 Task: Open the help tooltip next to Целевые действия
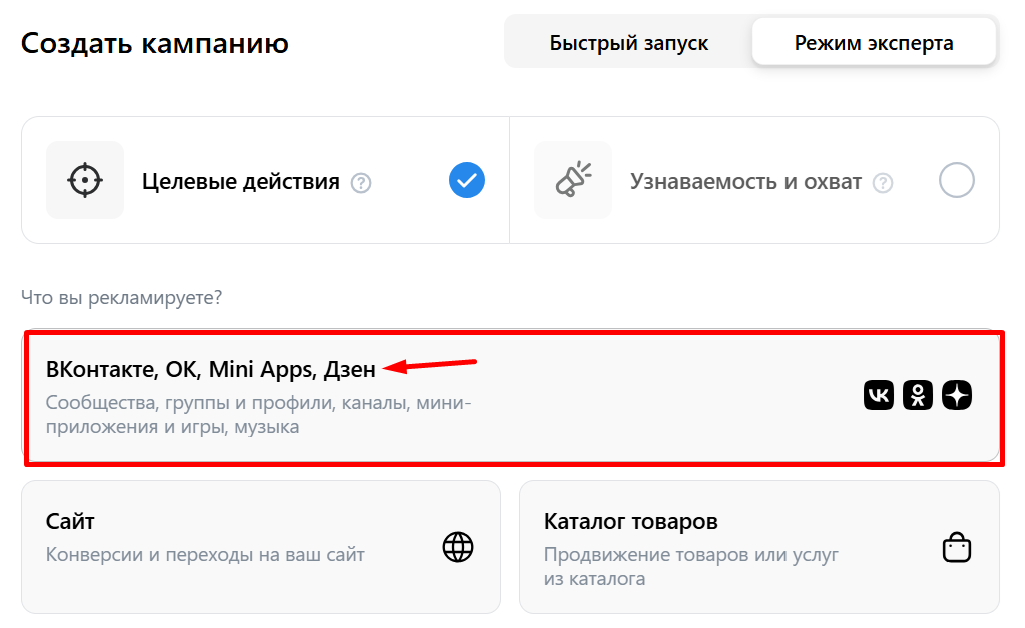coord(361,183)
